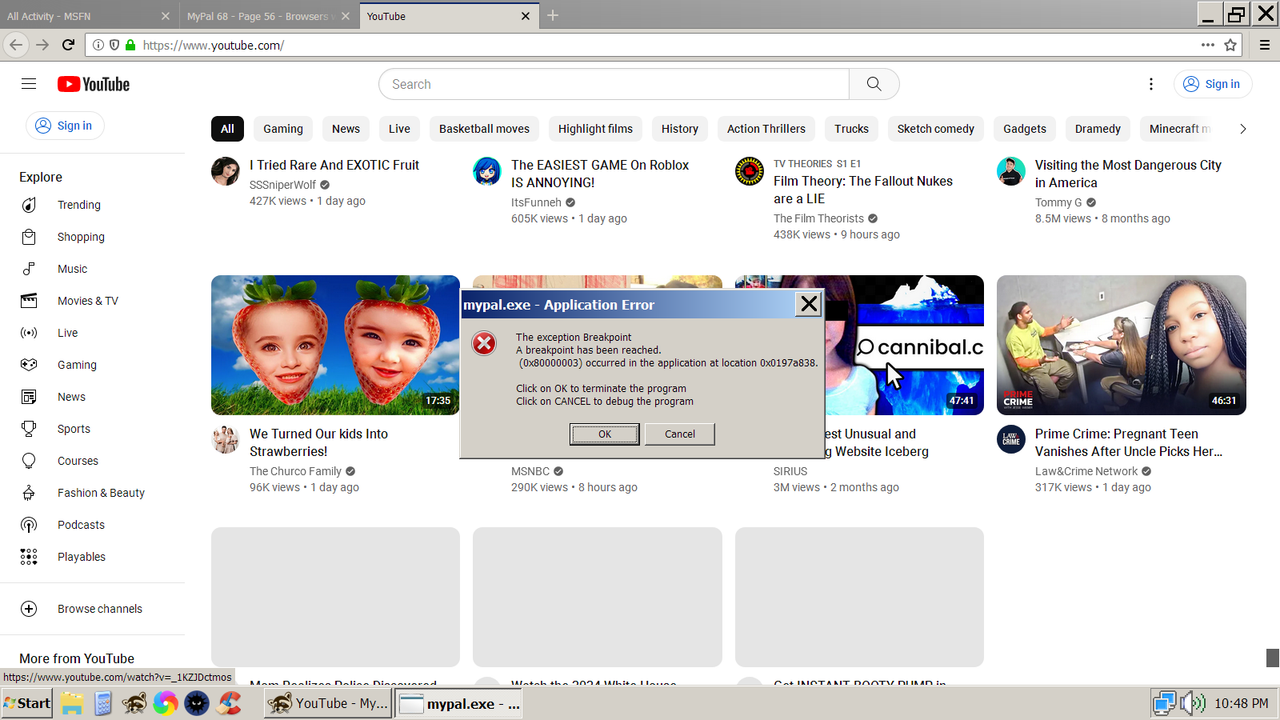Show more filter chips with right arrow
Screen dimensions: 1280x720
tap(1243, 129)
